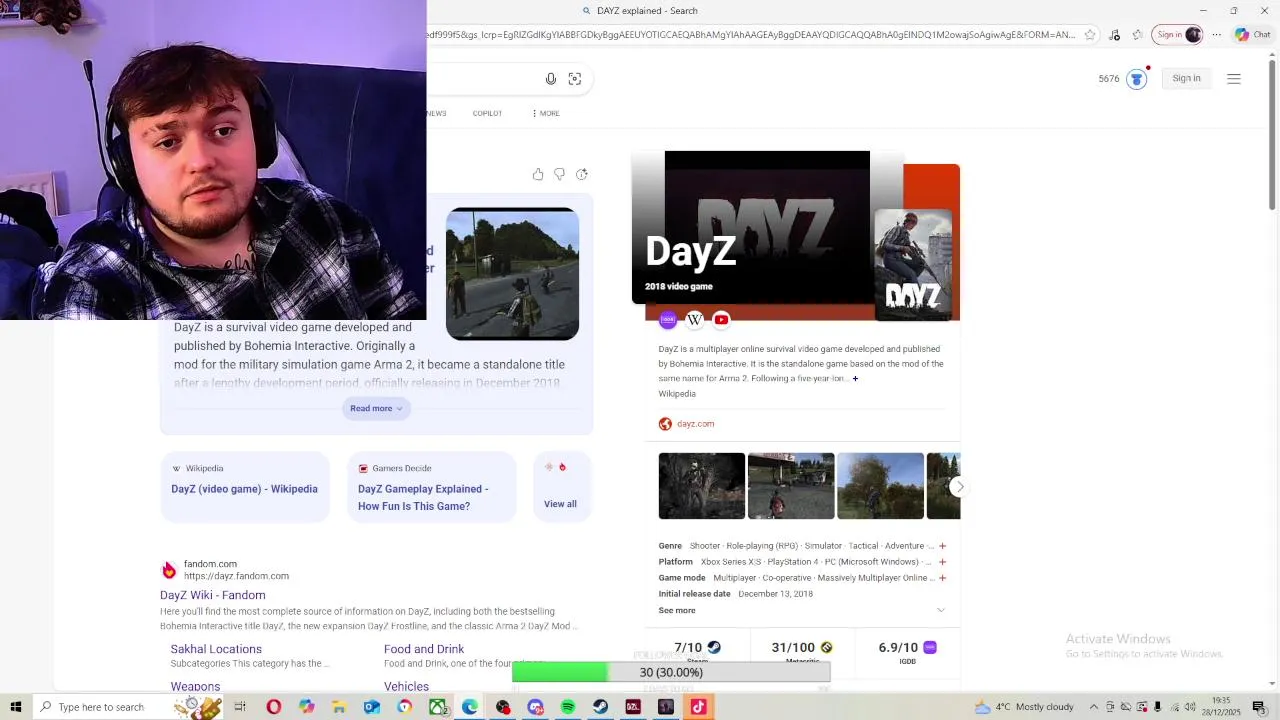Open Vehicles sublink
Screen dimensions: 1280x720
click(406, 686)
